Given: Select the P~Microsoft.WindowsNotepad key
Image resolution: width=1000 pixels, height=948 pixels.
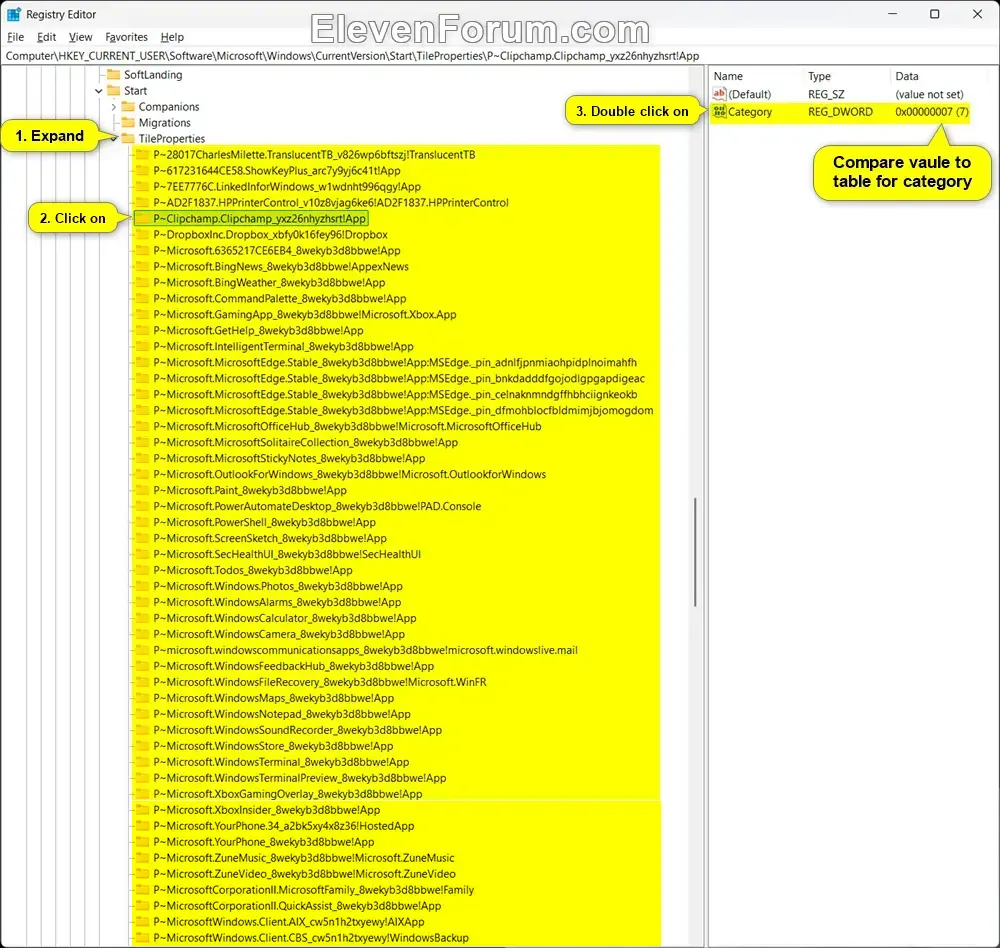Looking at the screenshot, I should click(282, 714).
